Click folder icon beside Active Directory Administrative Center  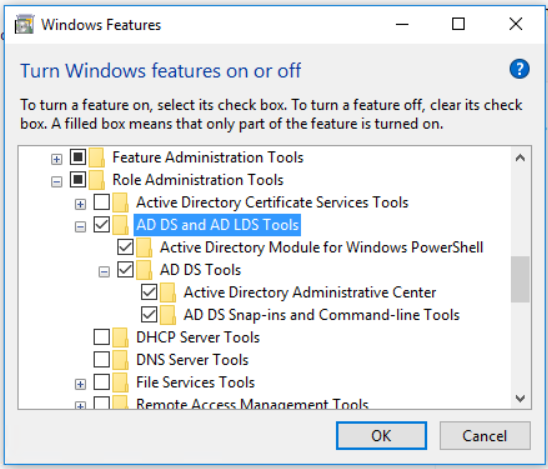[x=168, y=293]
